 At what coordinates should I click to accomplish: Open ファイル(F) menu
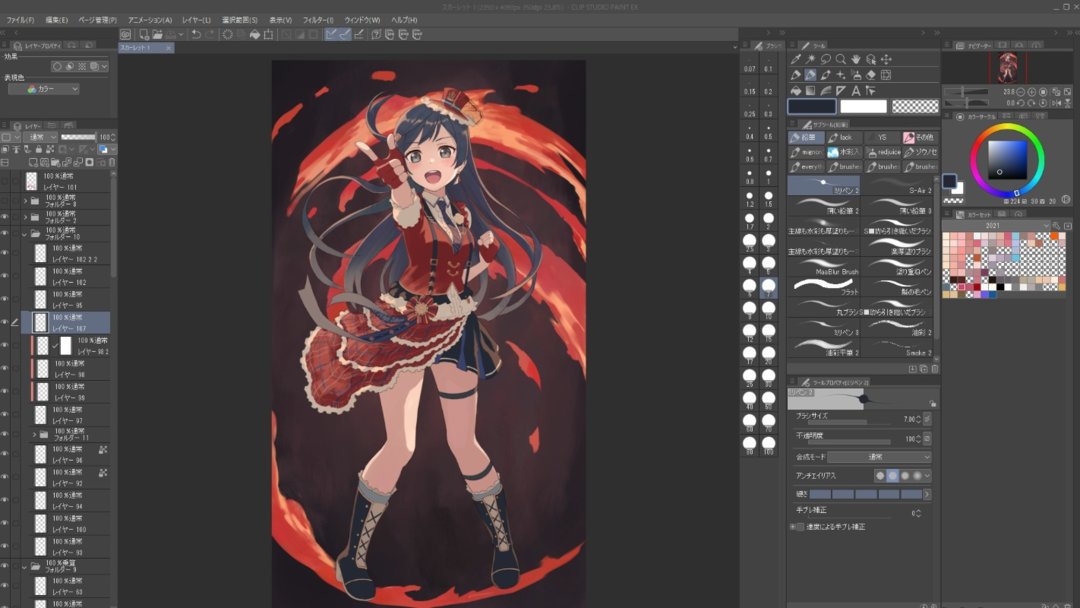tap(20, 20)
